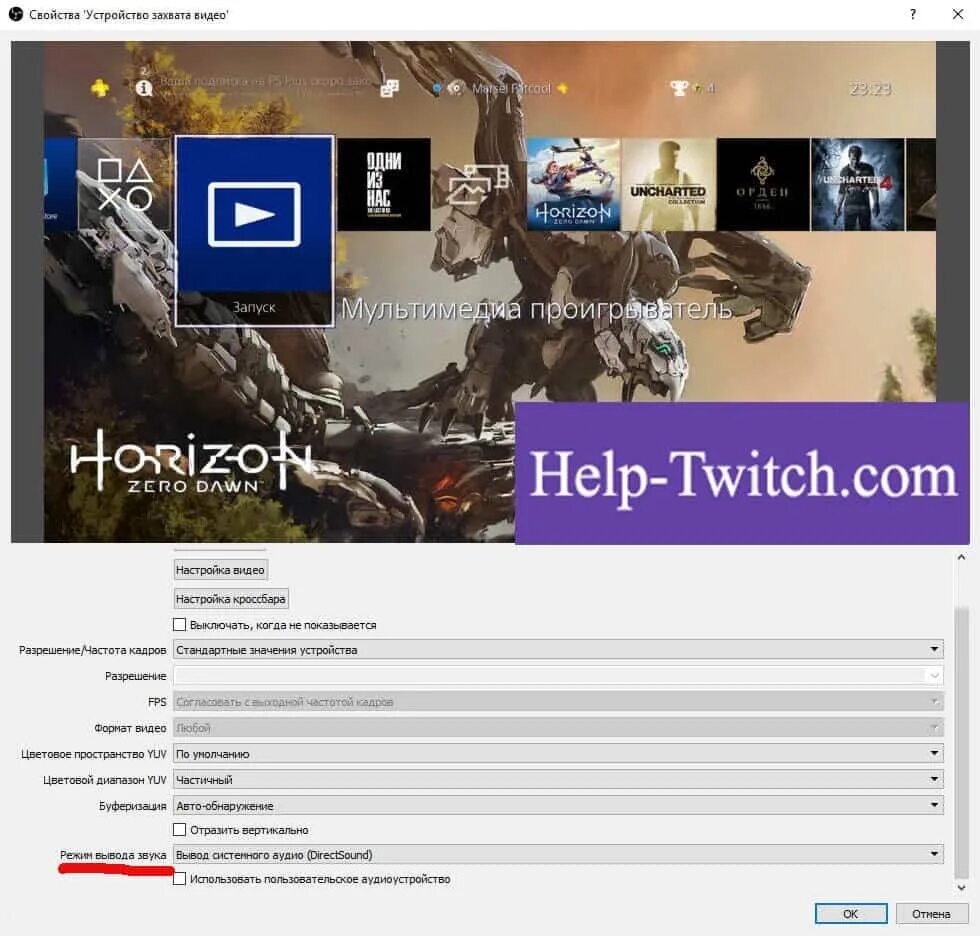Click the friends icon in preview top bar

(389, 88)
